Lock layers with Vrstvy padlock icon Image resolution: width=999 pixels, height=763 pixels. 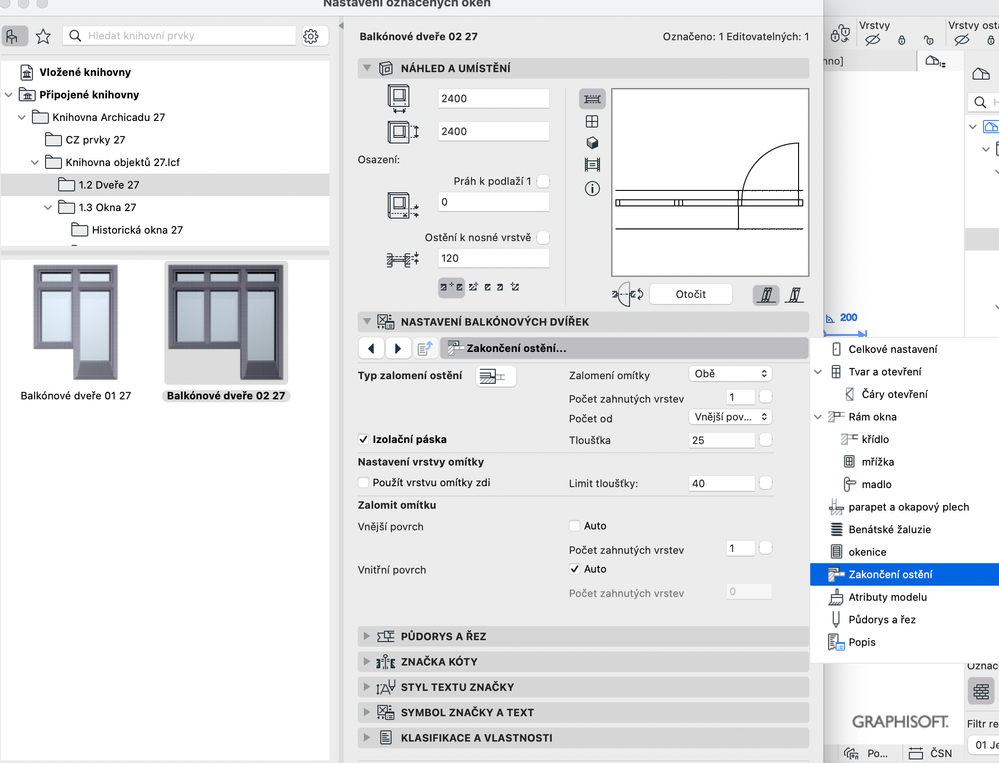[x=902, y=40]
